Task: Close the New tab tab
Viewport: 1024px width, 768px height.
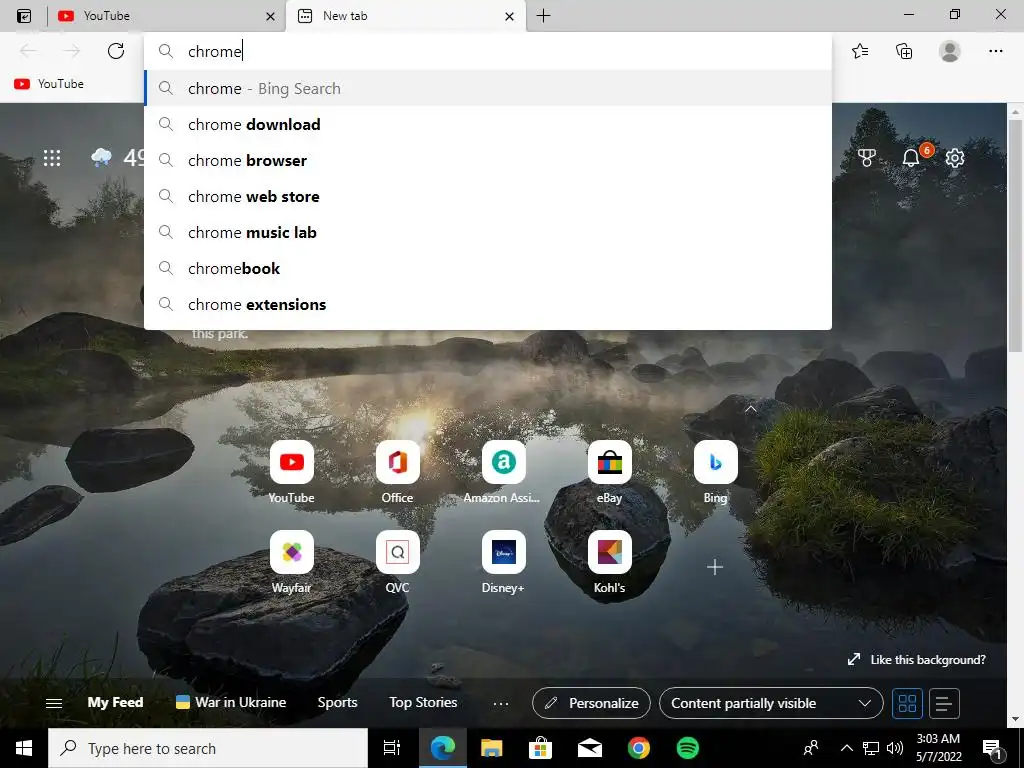Action: pyautogui.click(x=509, y=16)
